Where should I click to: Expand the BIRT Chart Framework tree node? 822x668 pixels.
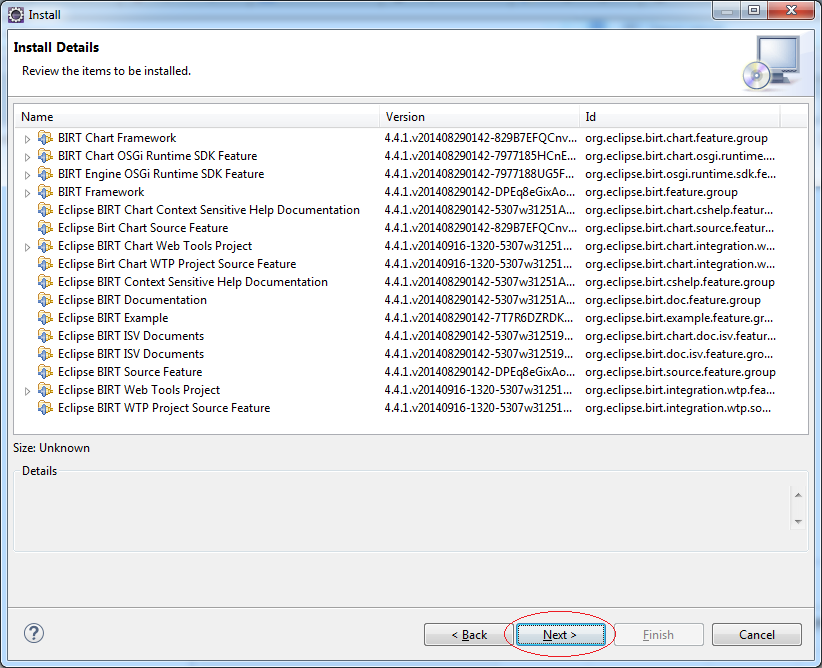27,139
